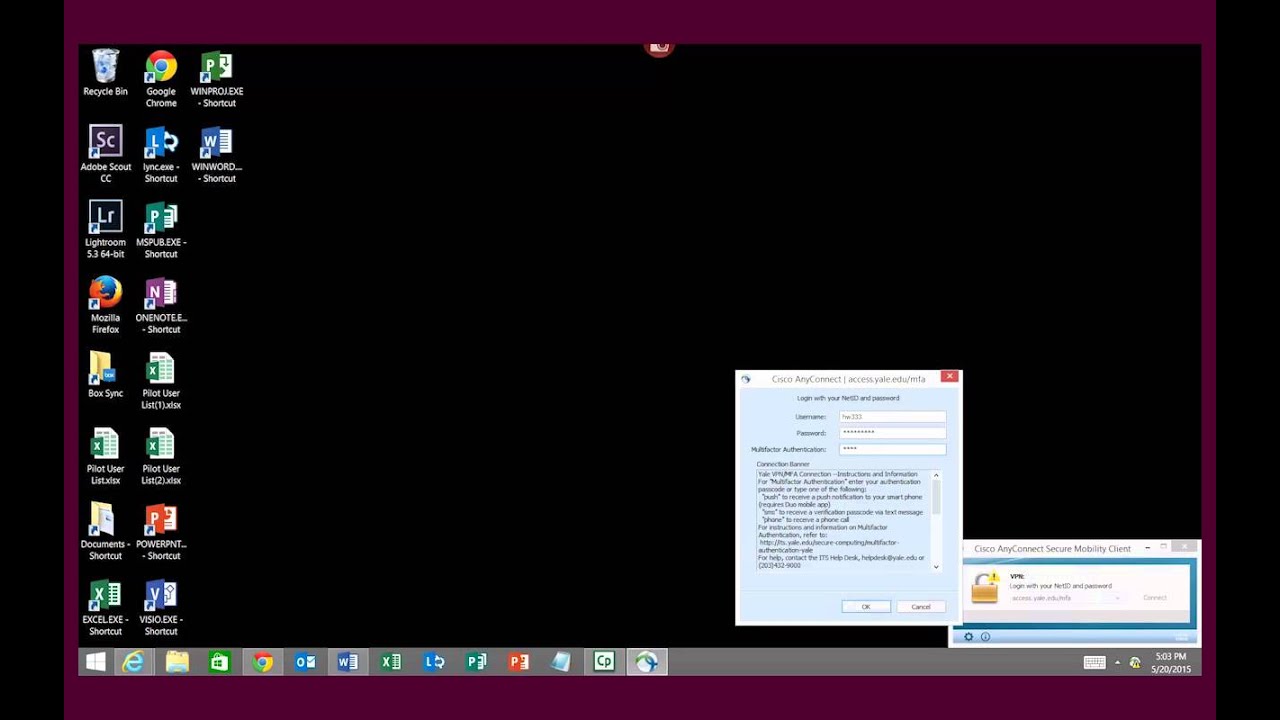Select the lync.exe shortcut icon

(x=161, y=154)
